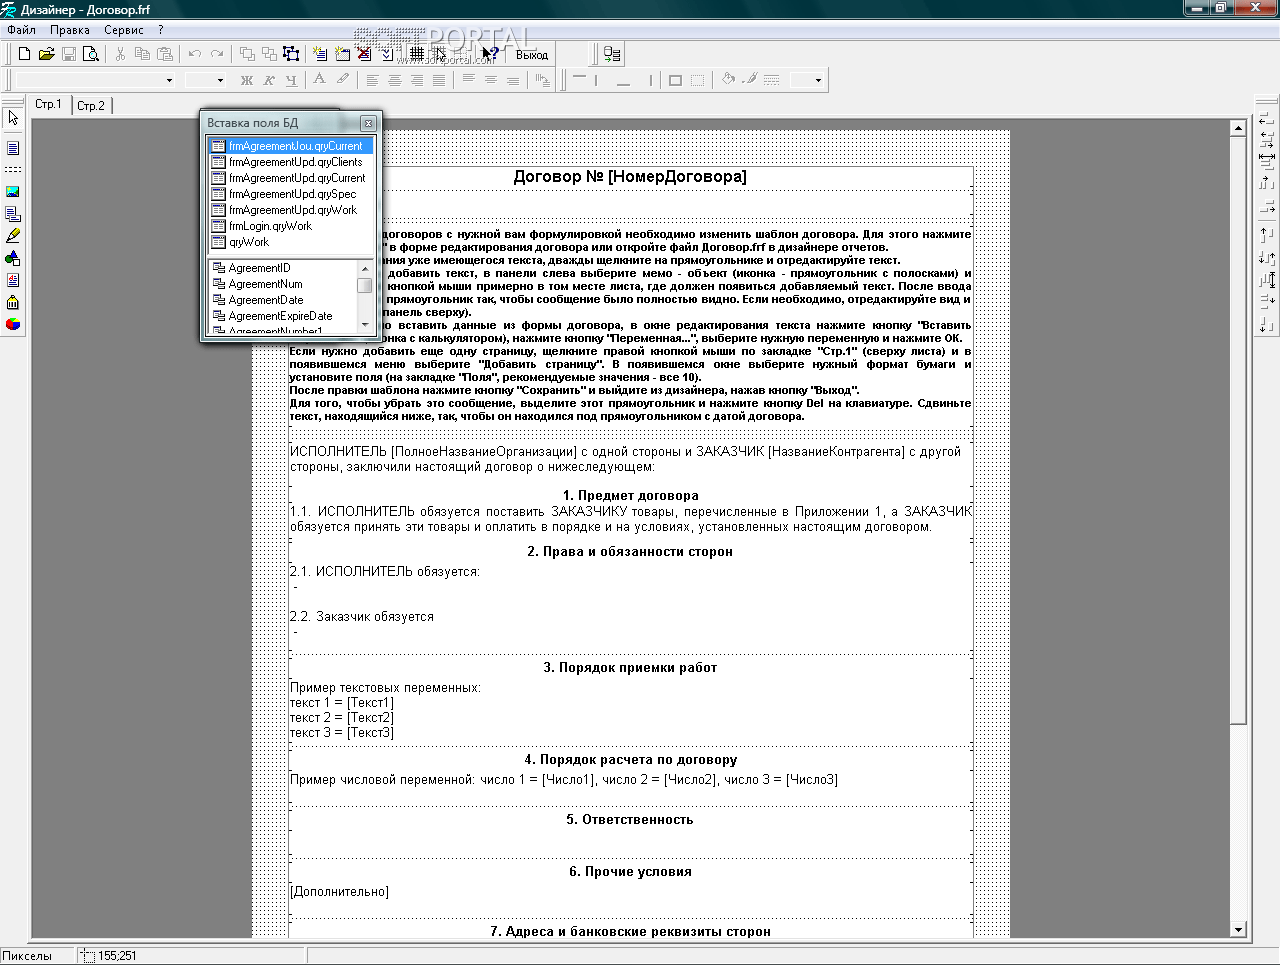
Task: Select frmAgreementJou.qryCurrent dataset
Action: pyautogui.click(x=291, y=146)
